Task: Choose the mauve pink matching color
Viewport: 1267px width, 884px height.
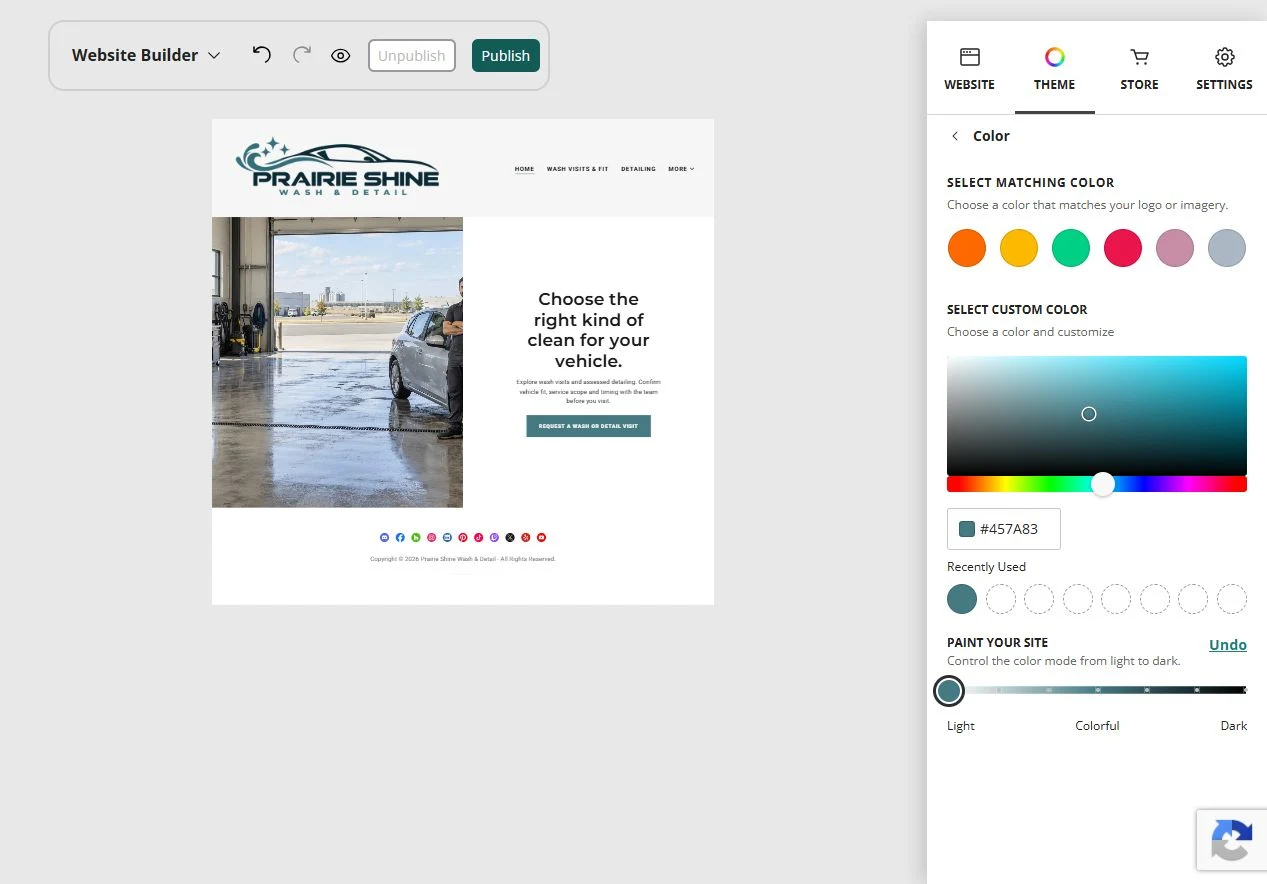Action: 1175,247
